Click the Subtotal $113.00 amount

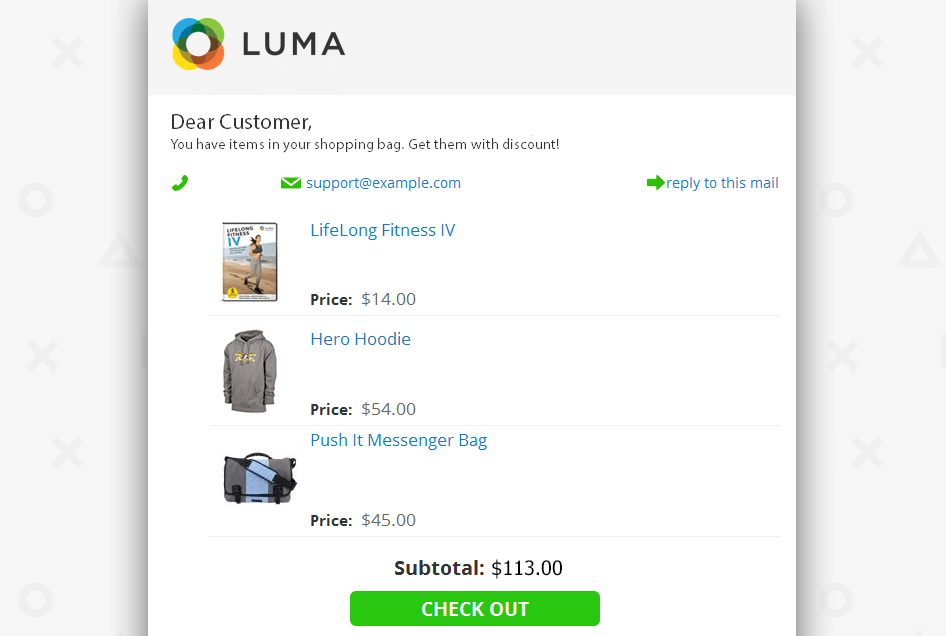[x=527, y=568]
